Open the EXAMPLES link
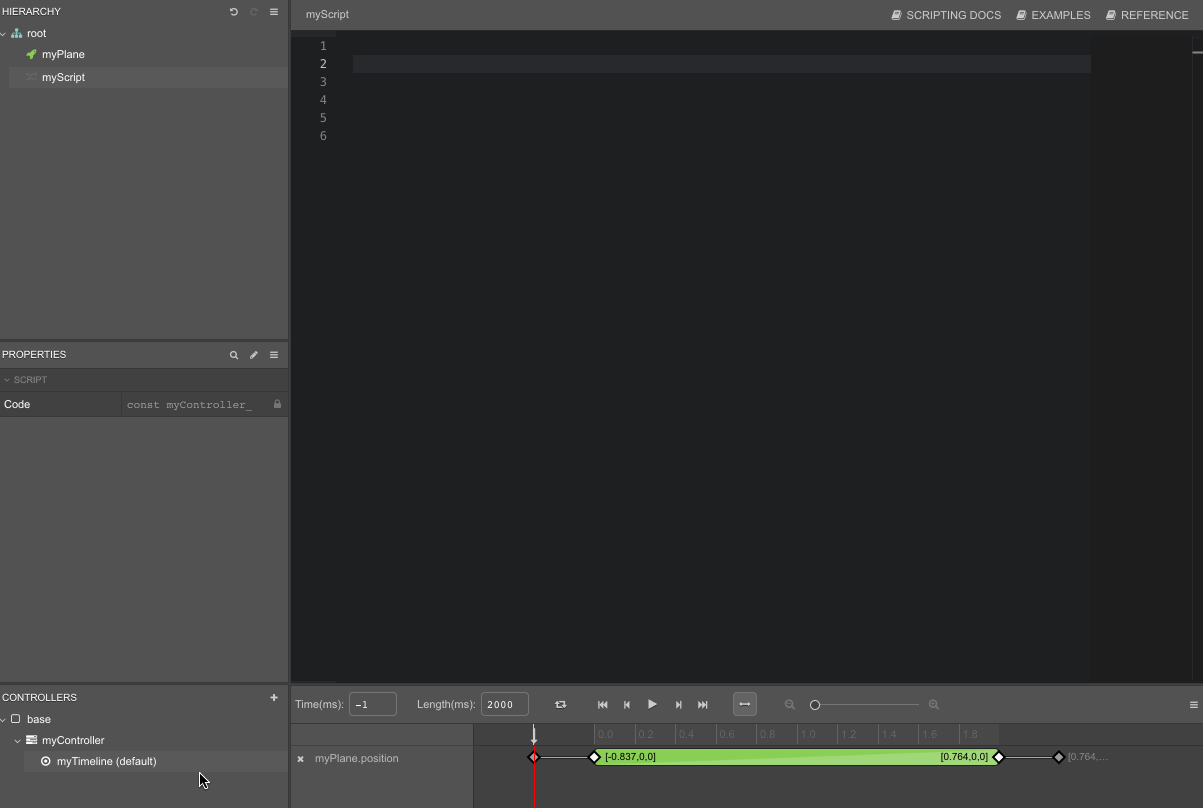The width and height of the screenshot is (1203, 808). 1053,15
